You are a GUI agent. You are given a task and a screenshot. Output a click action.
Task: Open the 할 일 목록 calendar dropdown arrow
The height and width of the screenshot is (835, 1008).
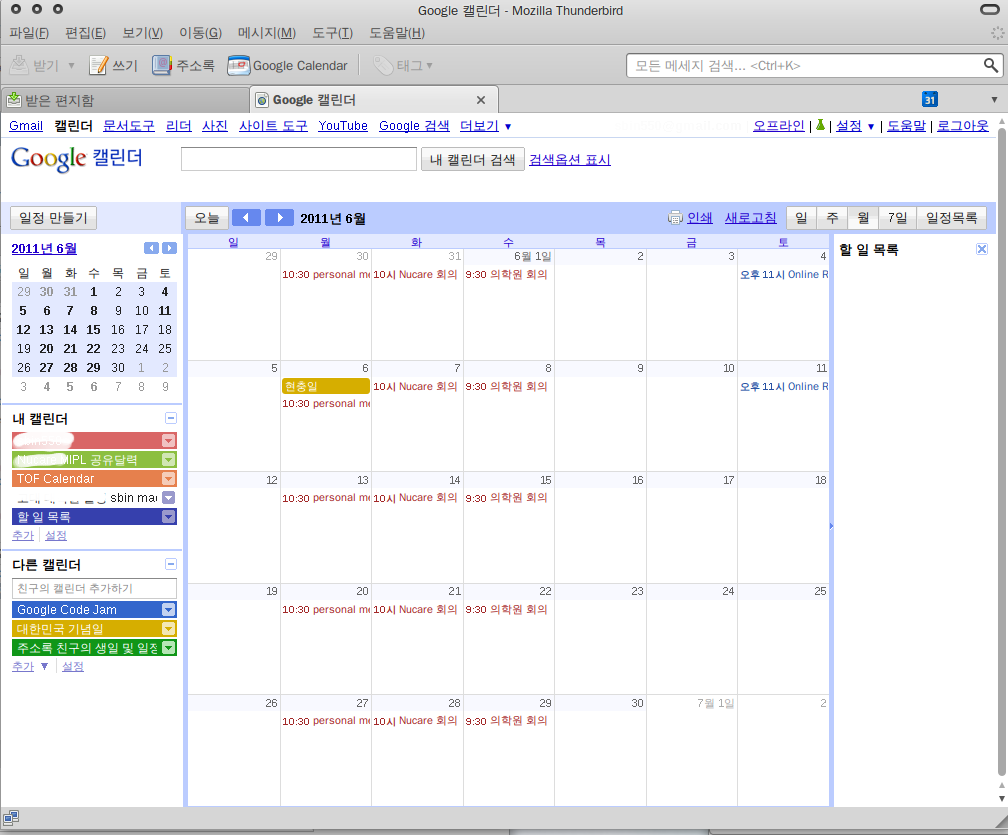168,517
